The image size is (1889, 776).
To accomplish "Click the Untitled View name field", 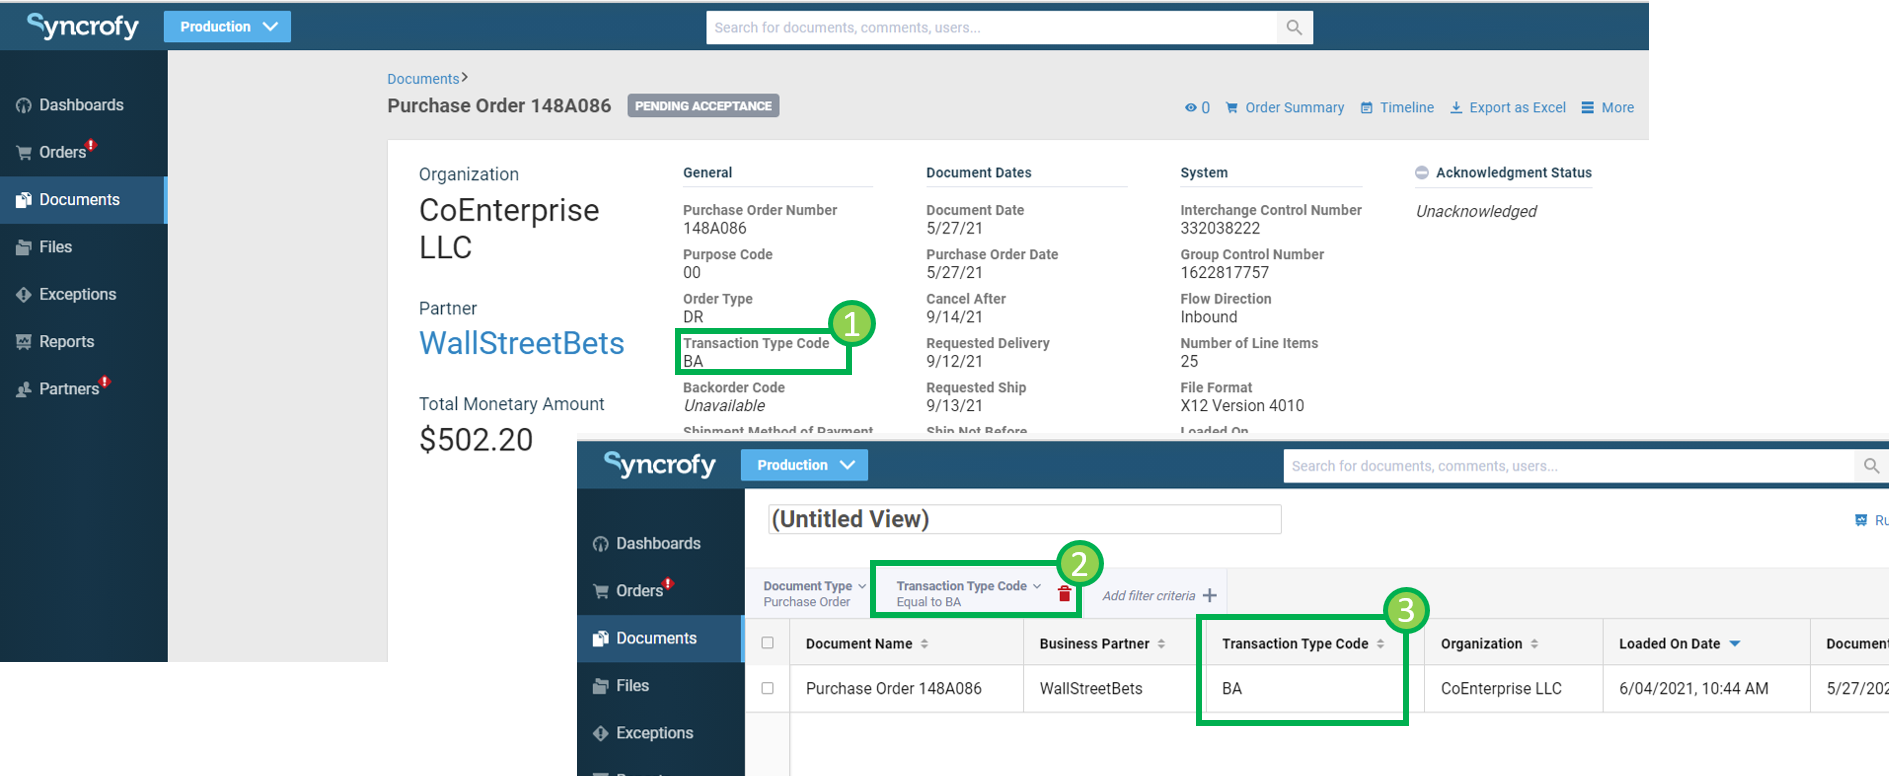I will click(x=1024, y=519).
